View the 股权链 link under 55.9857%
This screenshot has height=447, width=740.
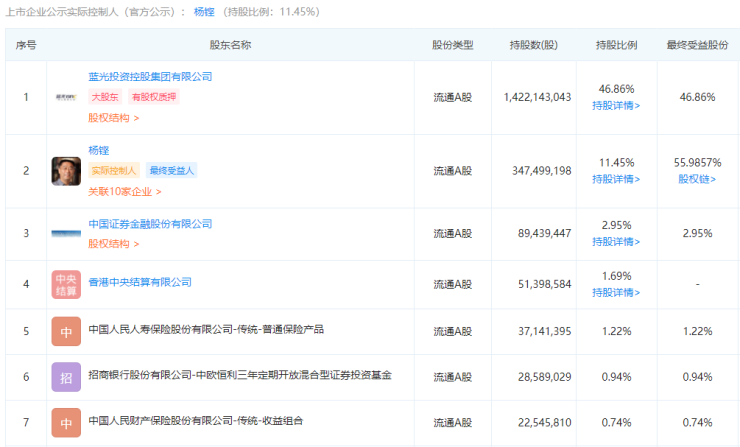(699, 179)
